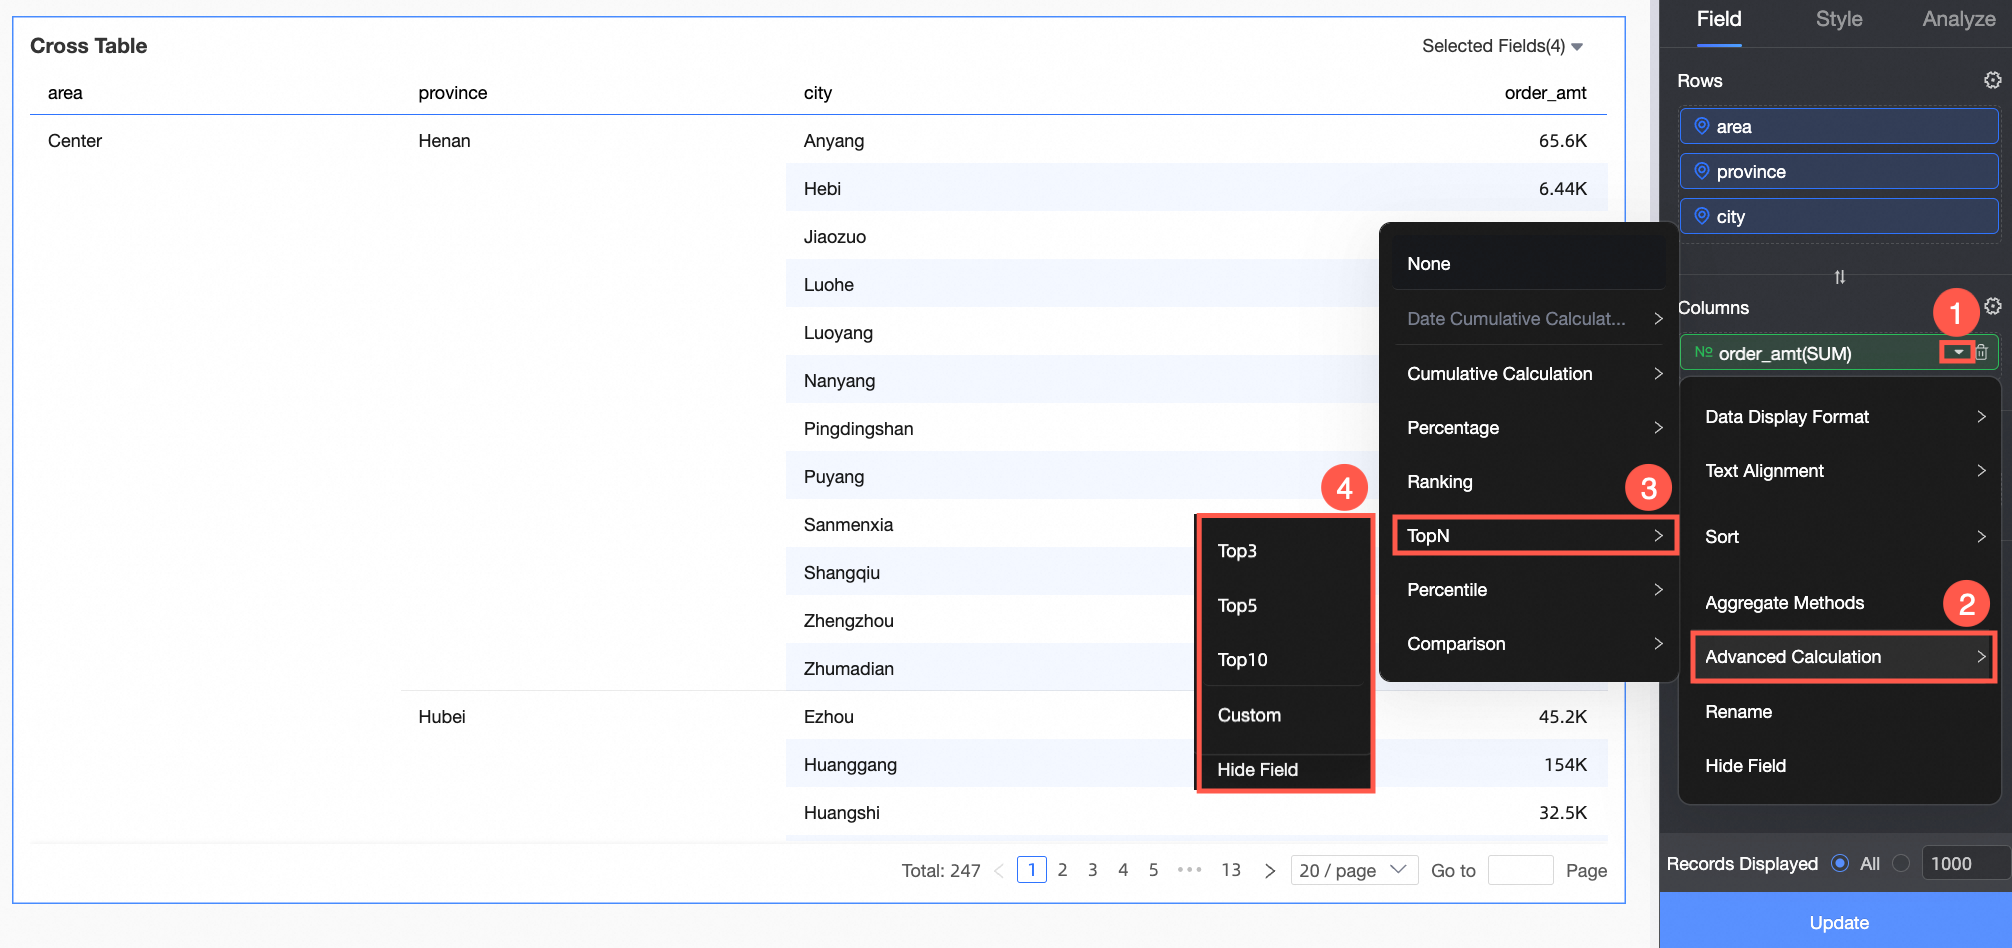Click the city dimension location icon

[1701, 216]
